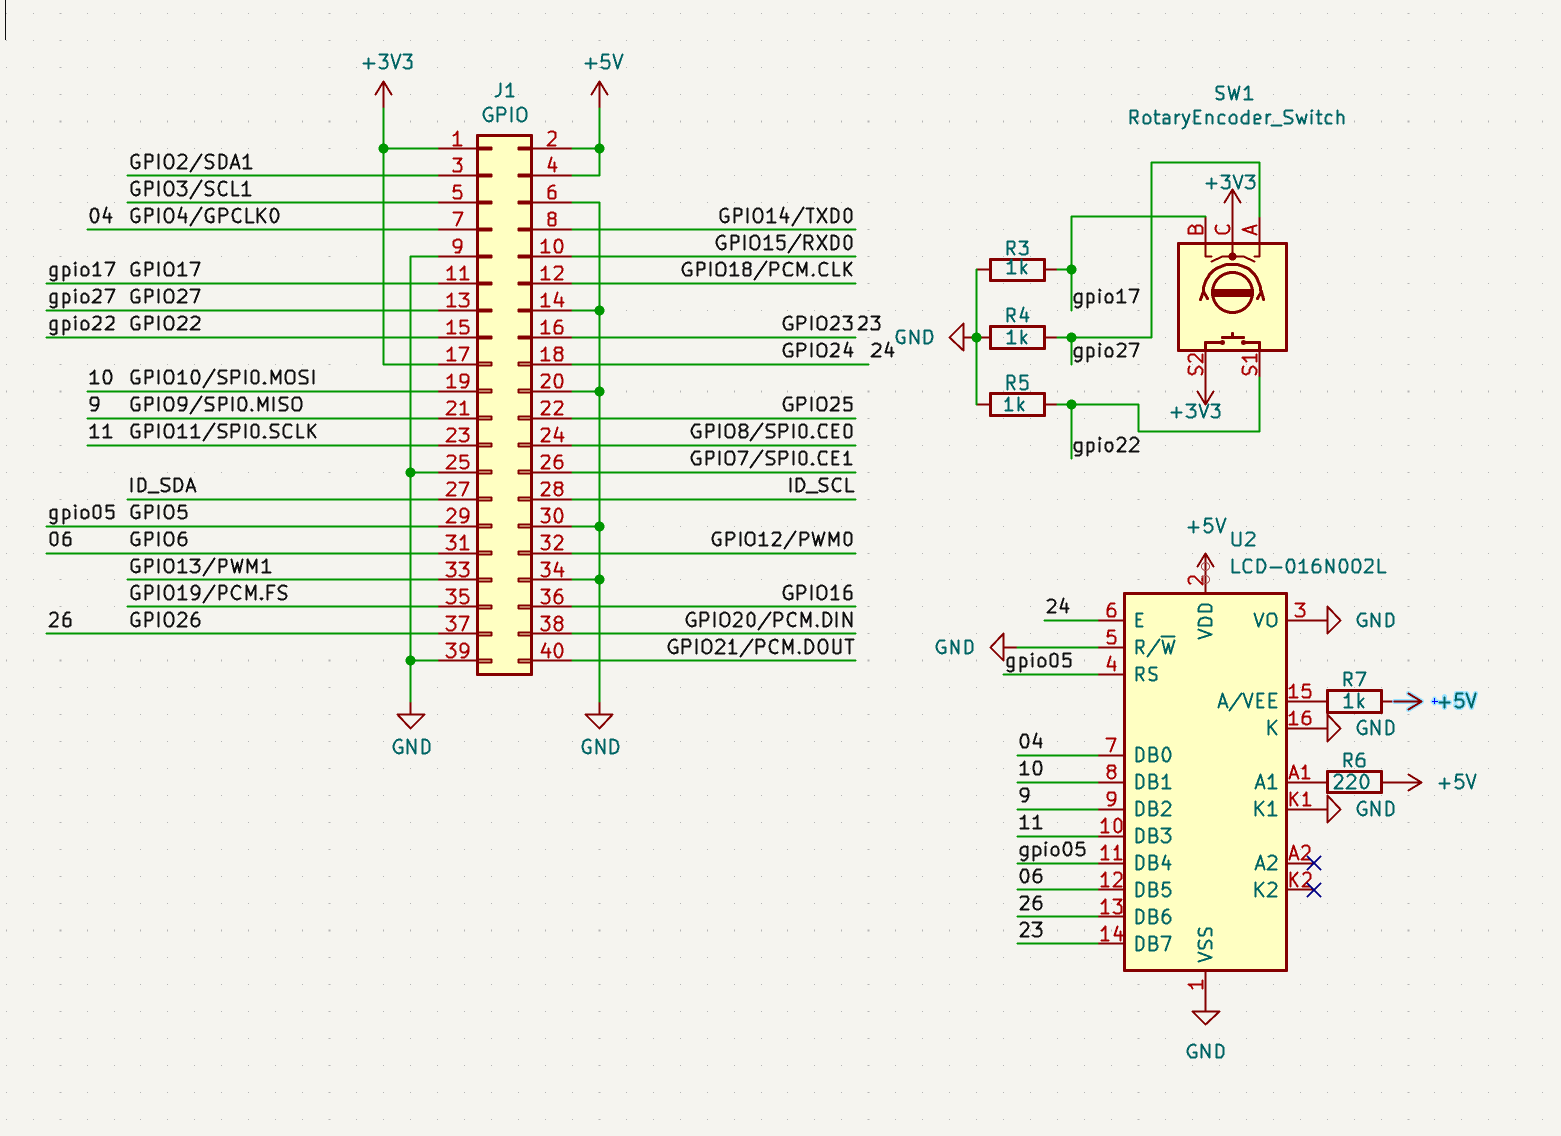Click the R5 1k resistor body
The width and height of the screenshot is (1561, 1136).
(x=1017, y=404)
